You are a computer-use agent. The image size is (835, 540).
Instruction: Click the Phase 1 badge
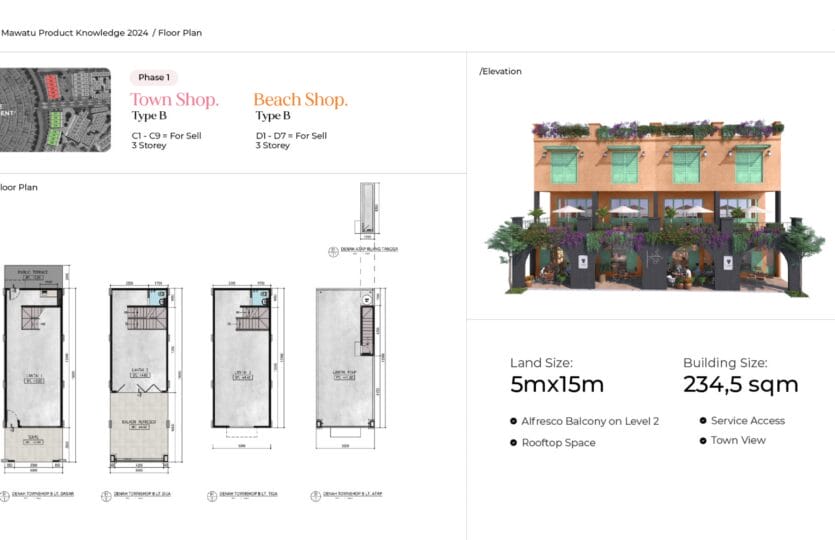[154, 77]
